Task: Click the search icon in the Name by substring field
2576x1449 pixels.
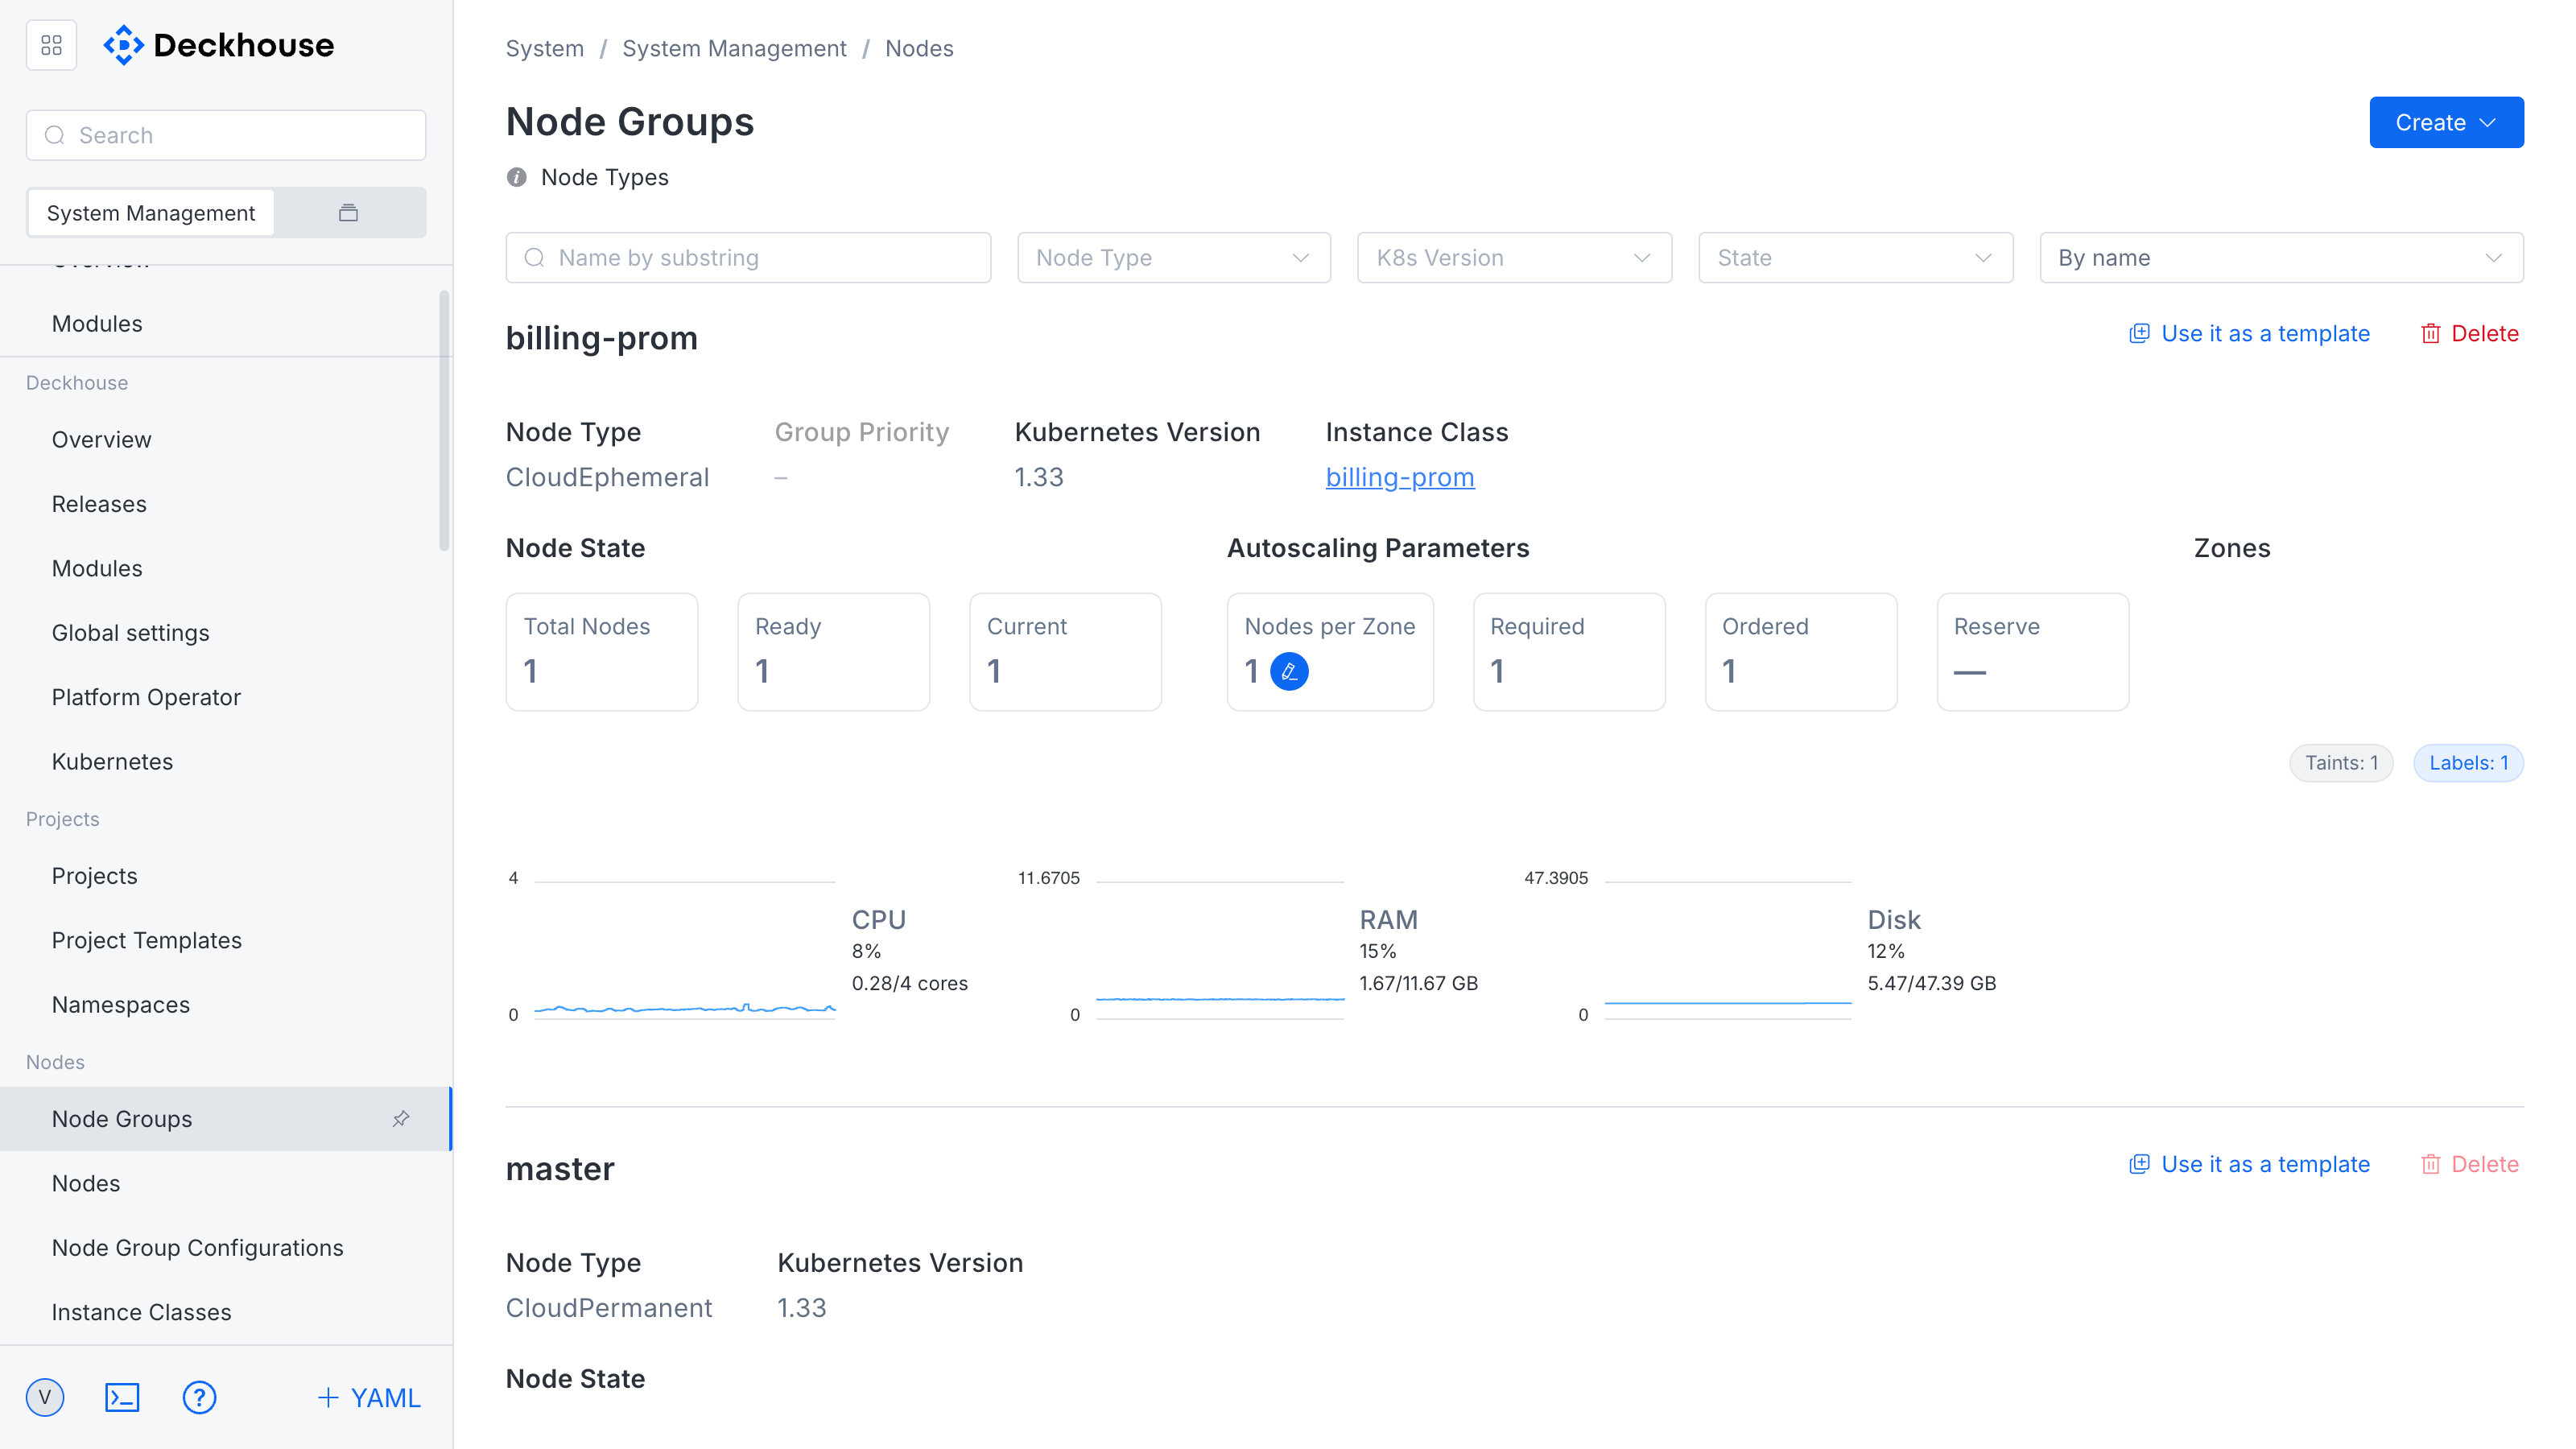Action: pyautogui.click(x=535, y=258)
